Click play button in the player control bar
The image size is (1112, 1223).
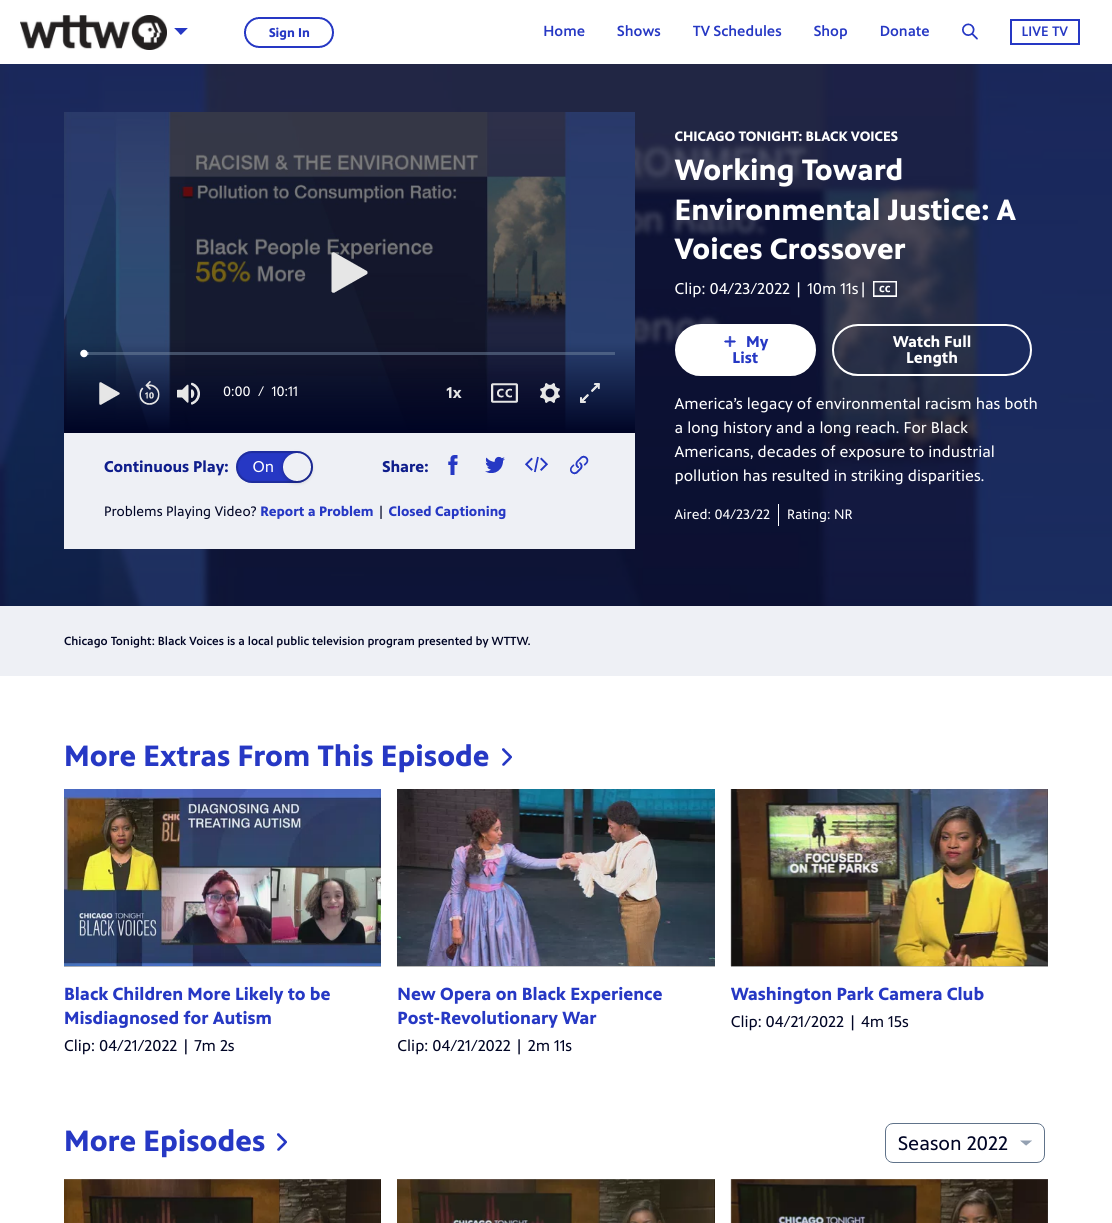click(x=109, y=393)
